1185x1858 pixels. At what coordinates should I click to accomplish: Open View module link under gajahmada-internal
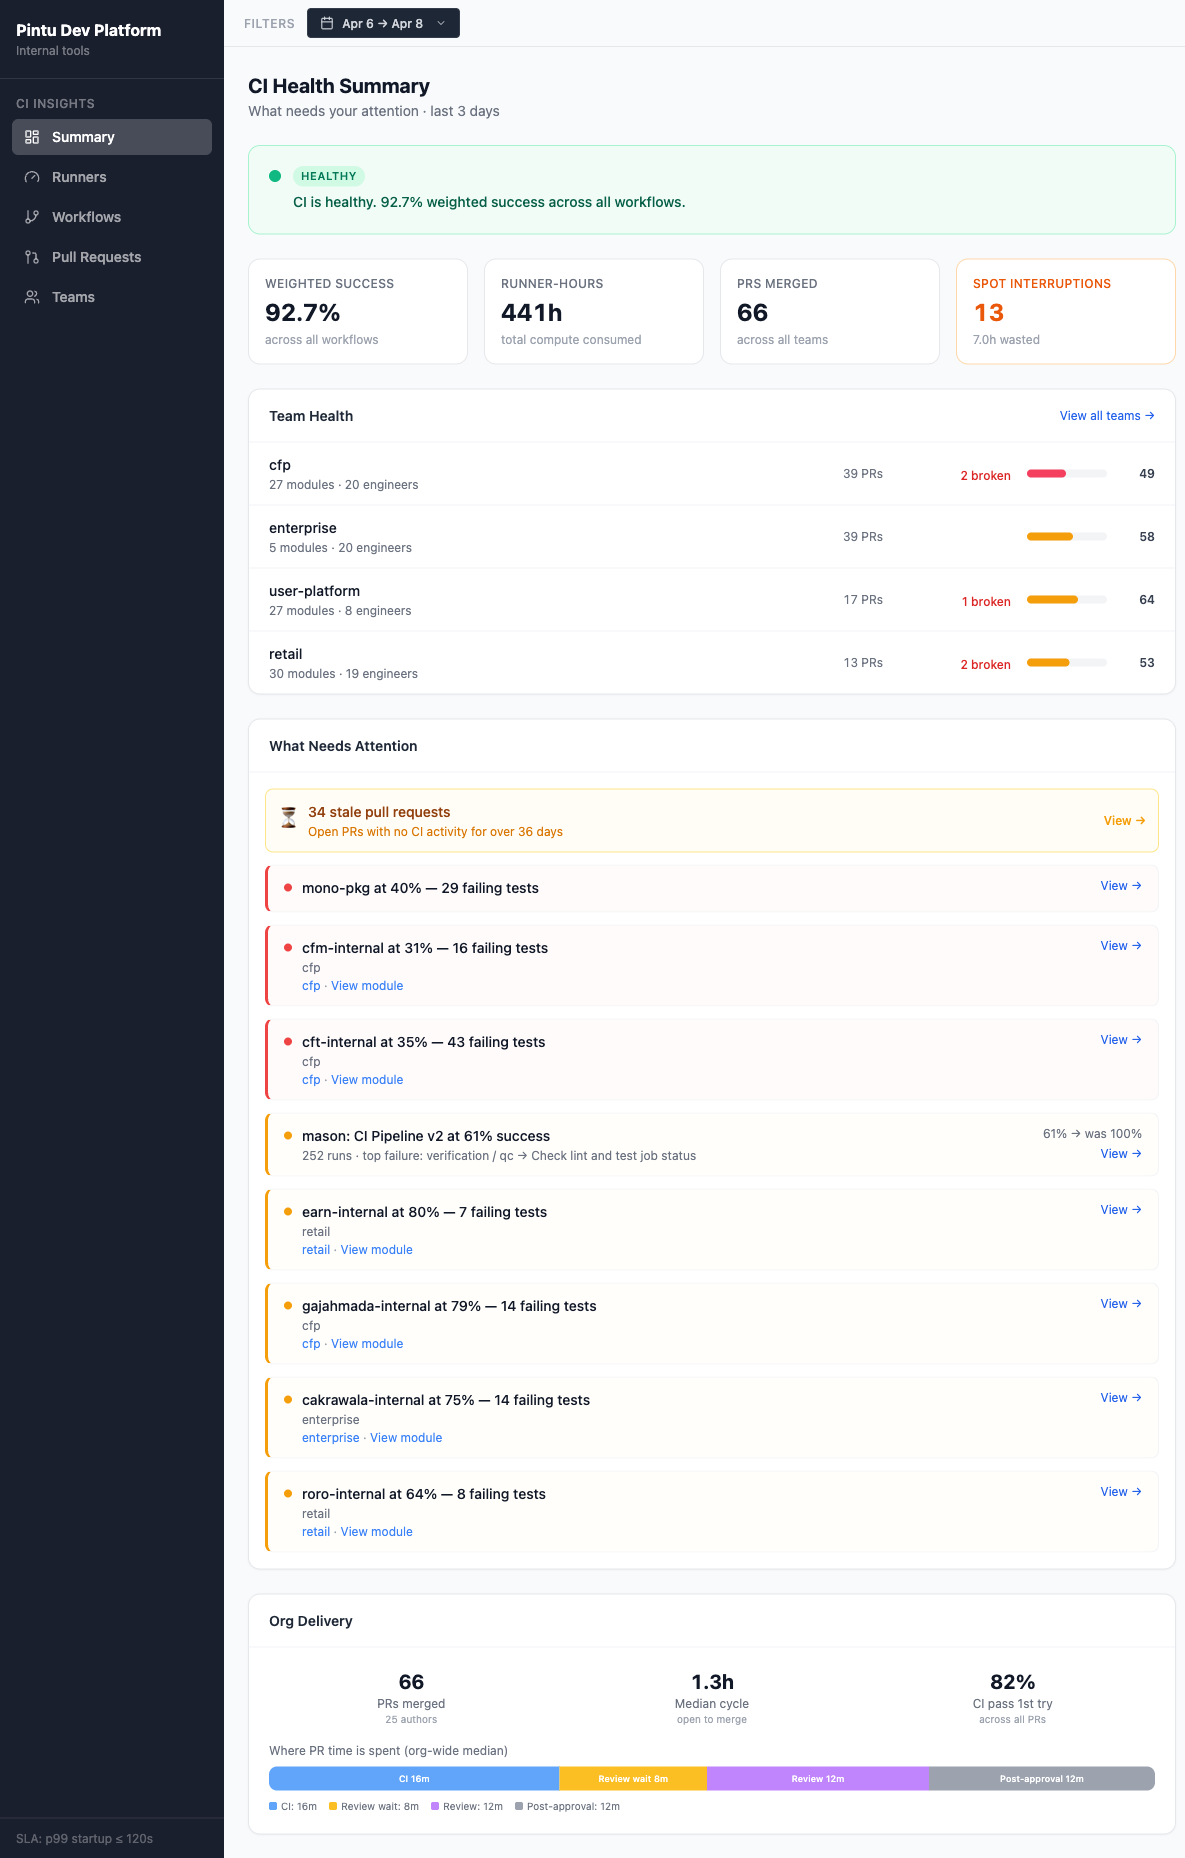[367, 1344]
